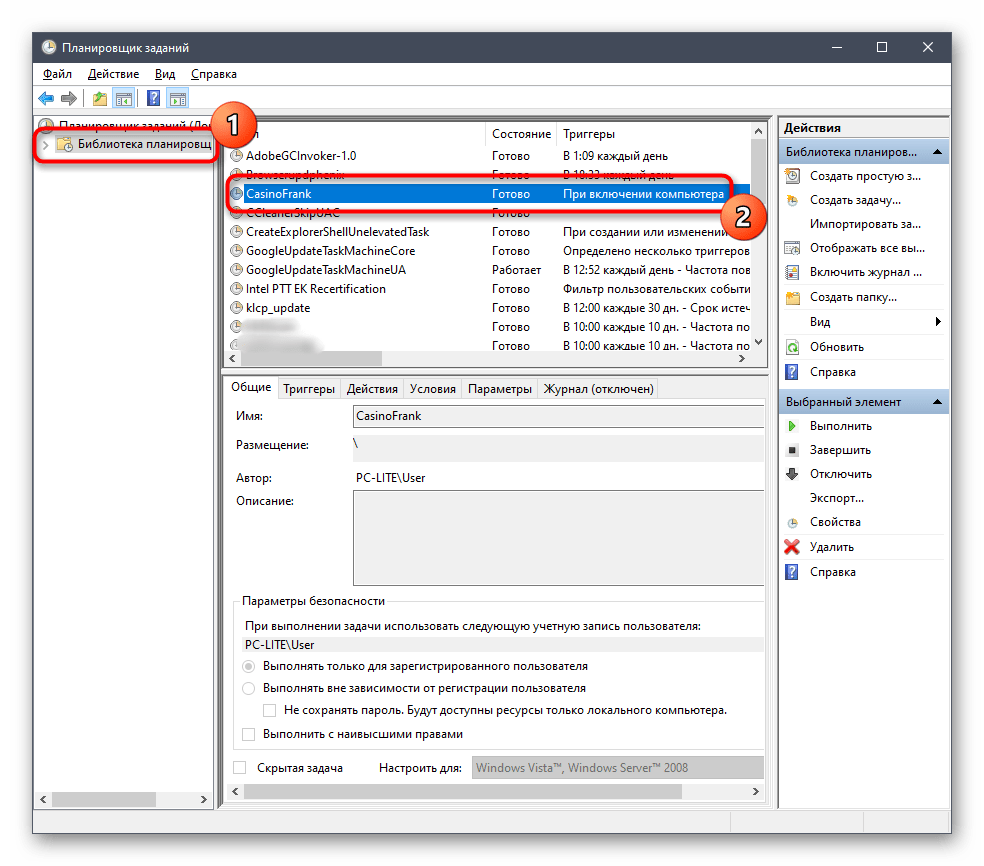Click Справка icon under Библиотека section
The height and width of the screenshot is (866, 984).
pos(793,372)
